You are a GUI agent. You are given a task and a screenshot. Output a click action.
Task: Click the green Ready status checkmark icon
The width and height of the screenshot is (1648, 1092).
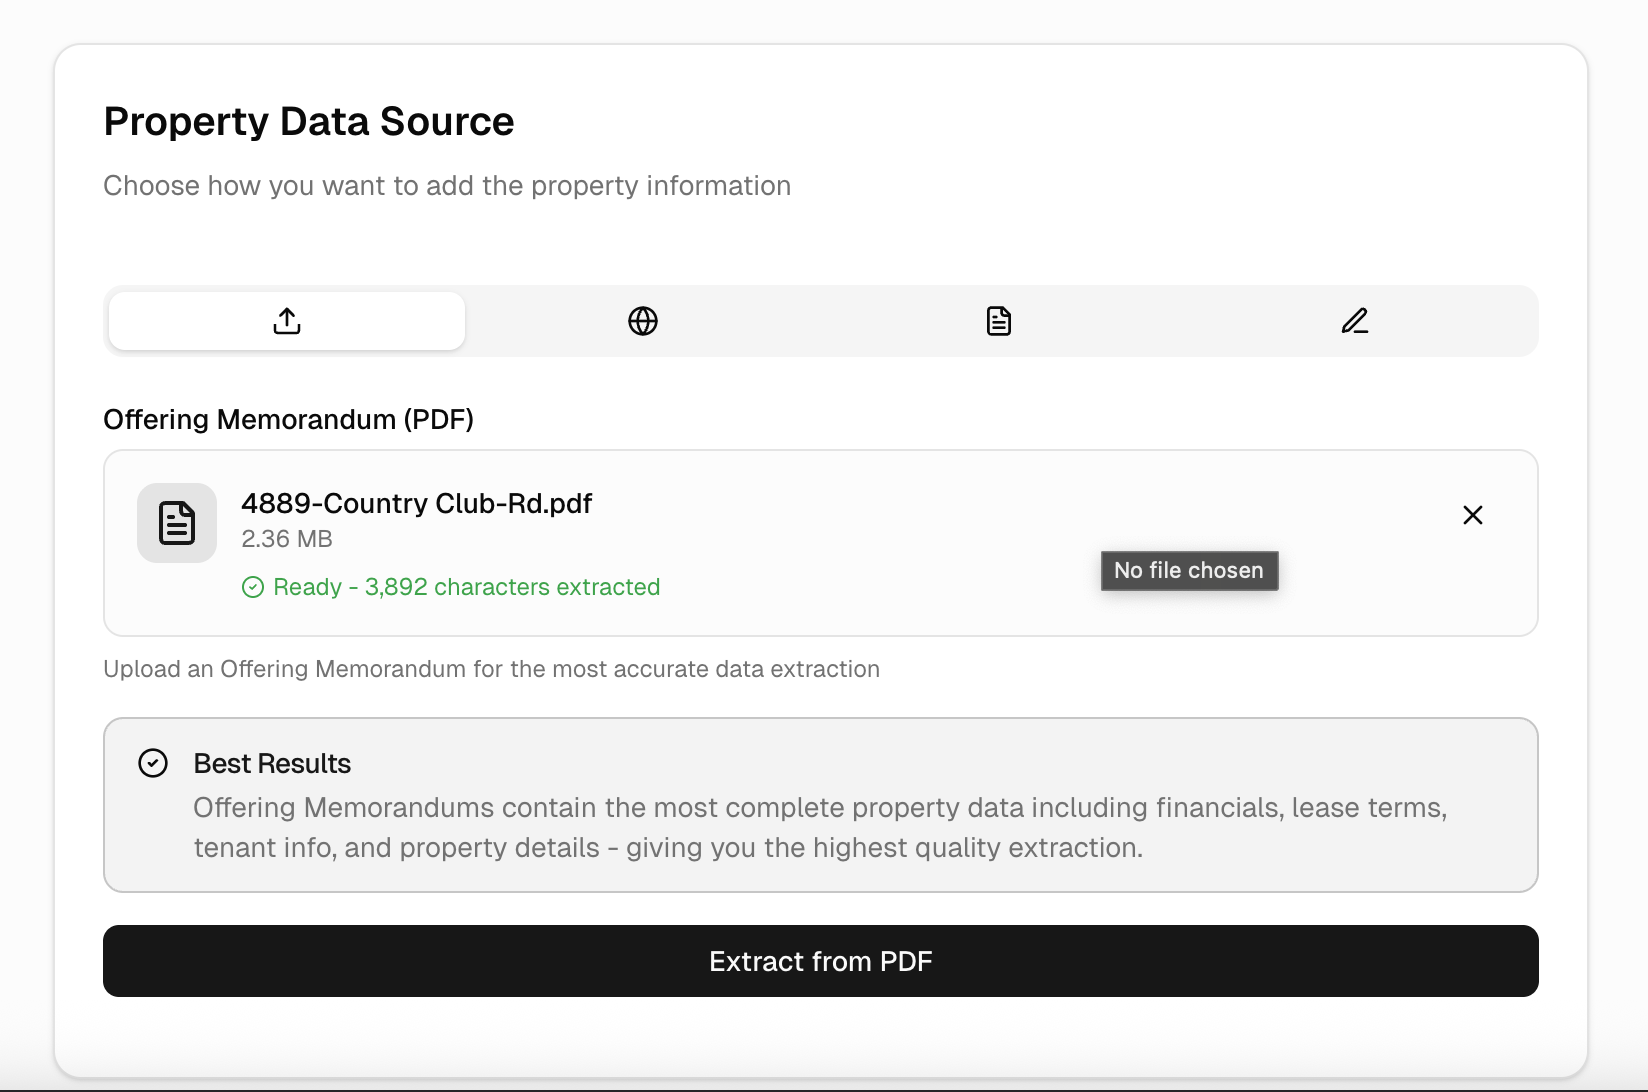(253, 587)
